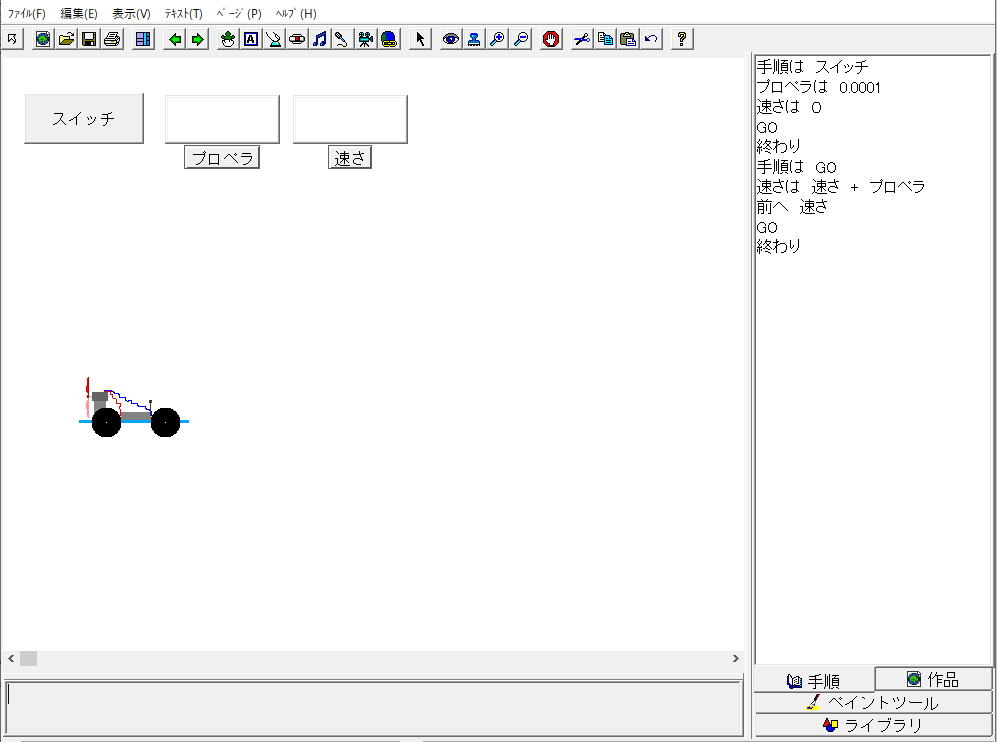
Task: Click the horizontal scrollbar right arrow
Action: [x=736, y=658]
